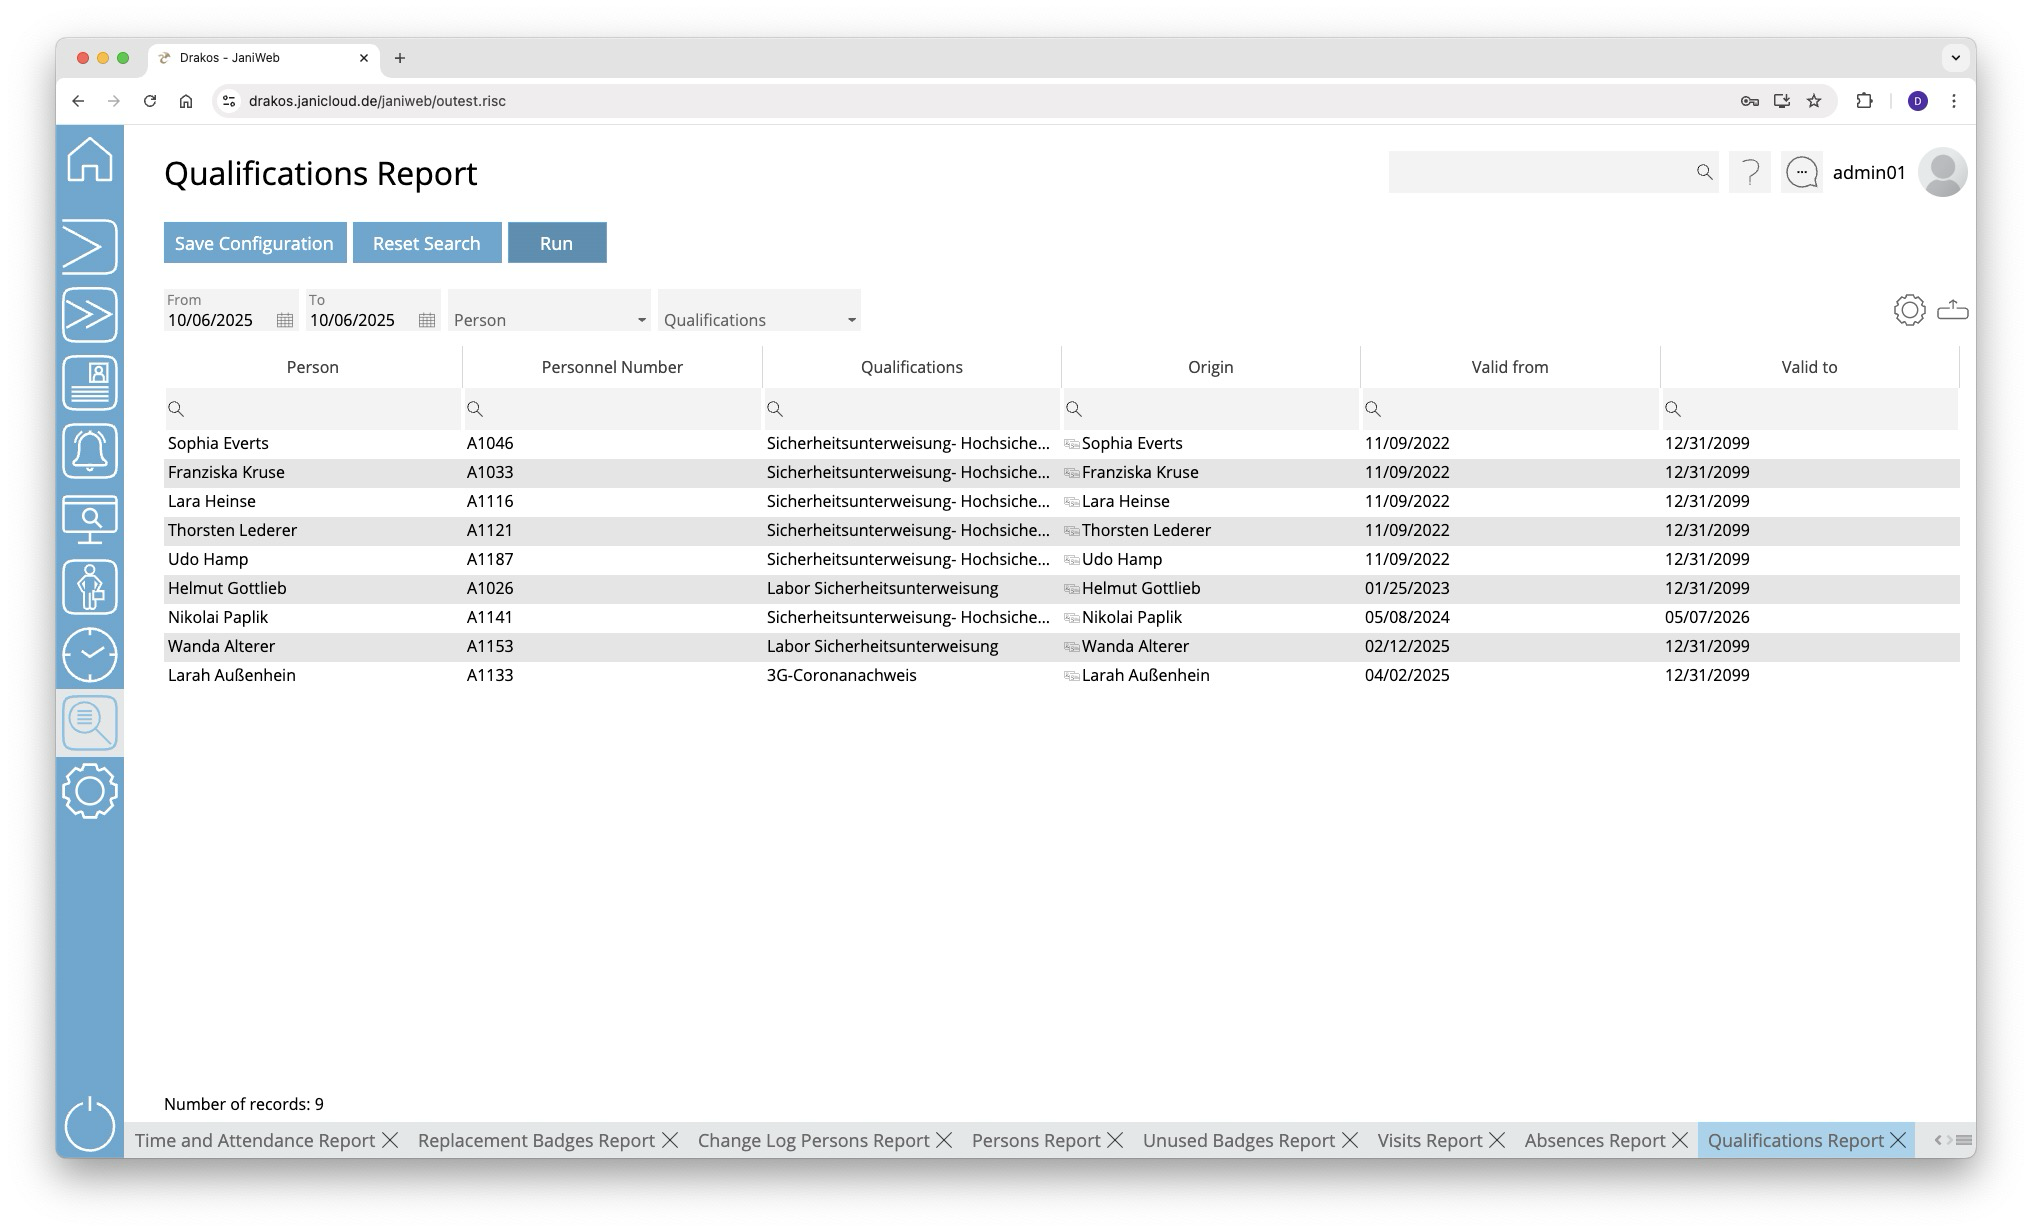Screen dimensions: 2032x1232
Task: Switch to the Persons Report tab
Action: 1035,1140
